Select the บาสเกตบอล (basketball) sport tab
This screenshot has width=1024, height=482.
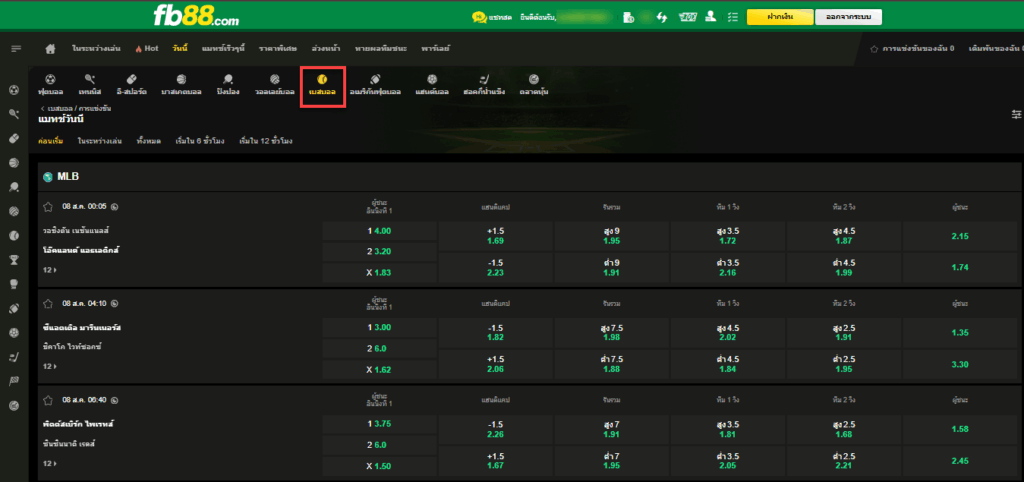coord(182,86)
